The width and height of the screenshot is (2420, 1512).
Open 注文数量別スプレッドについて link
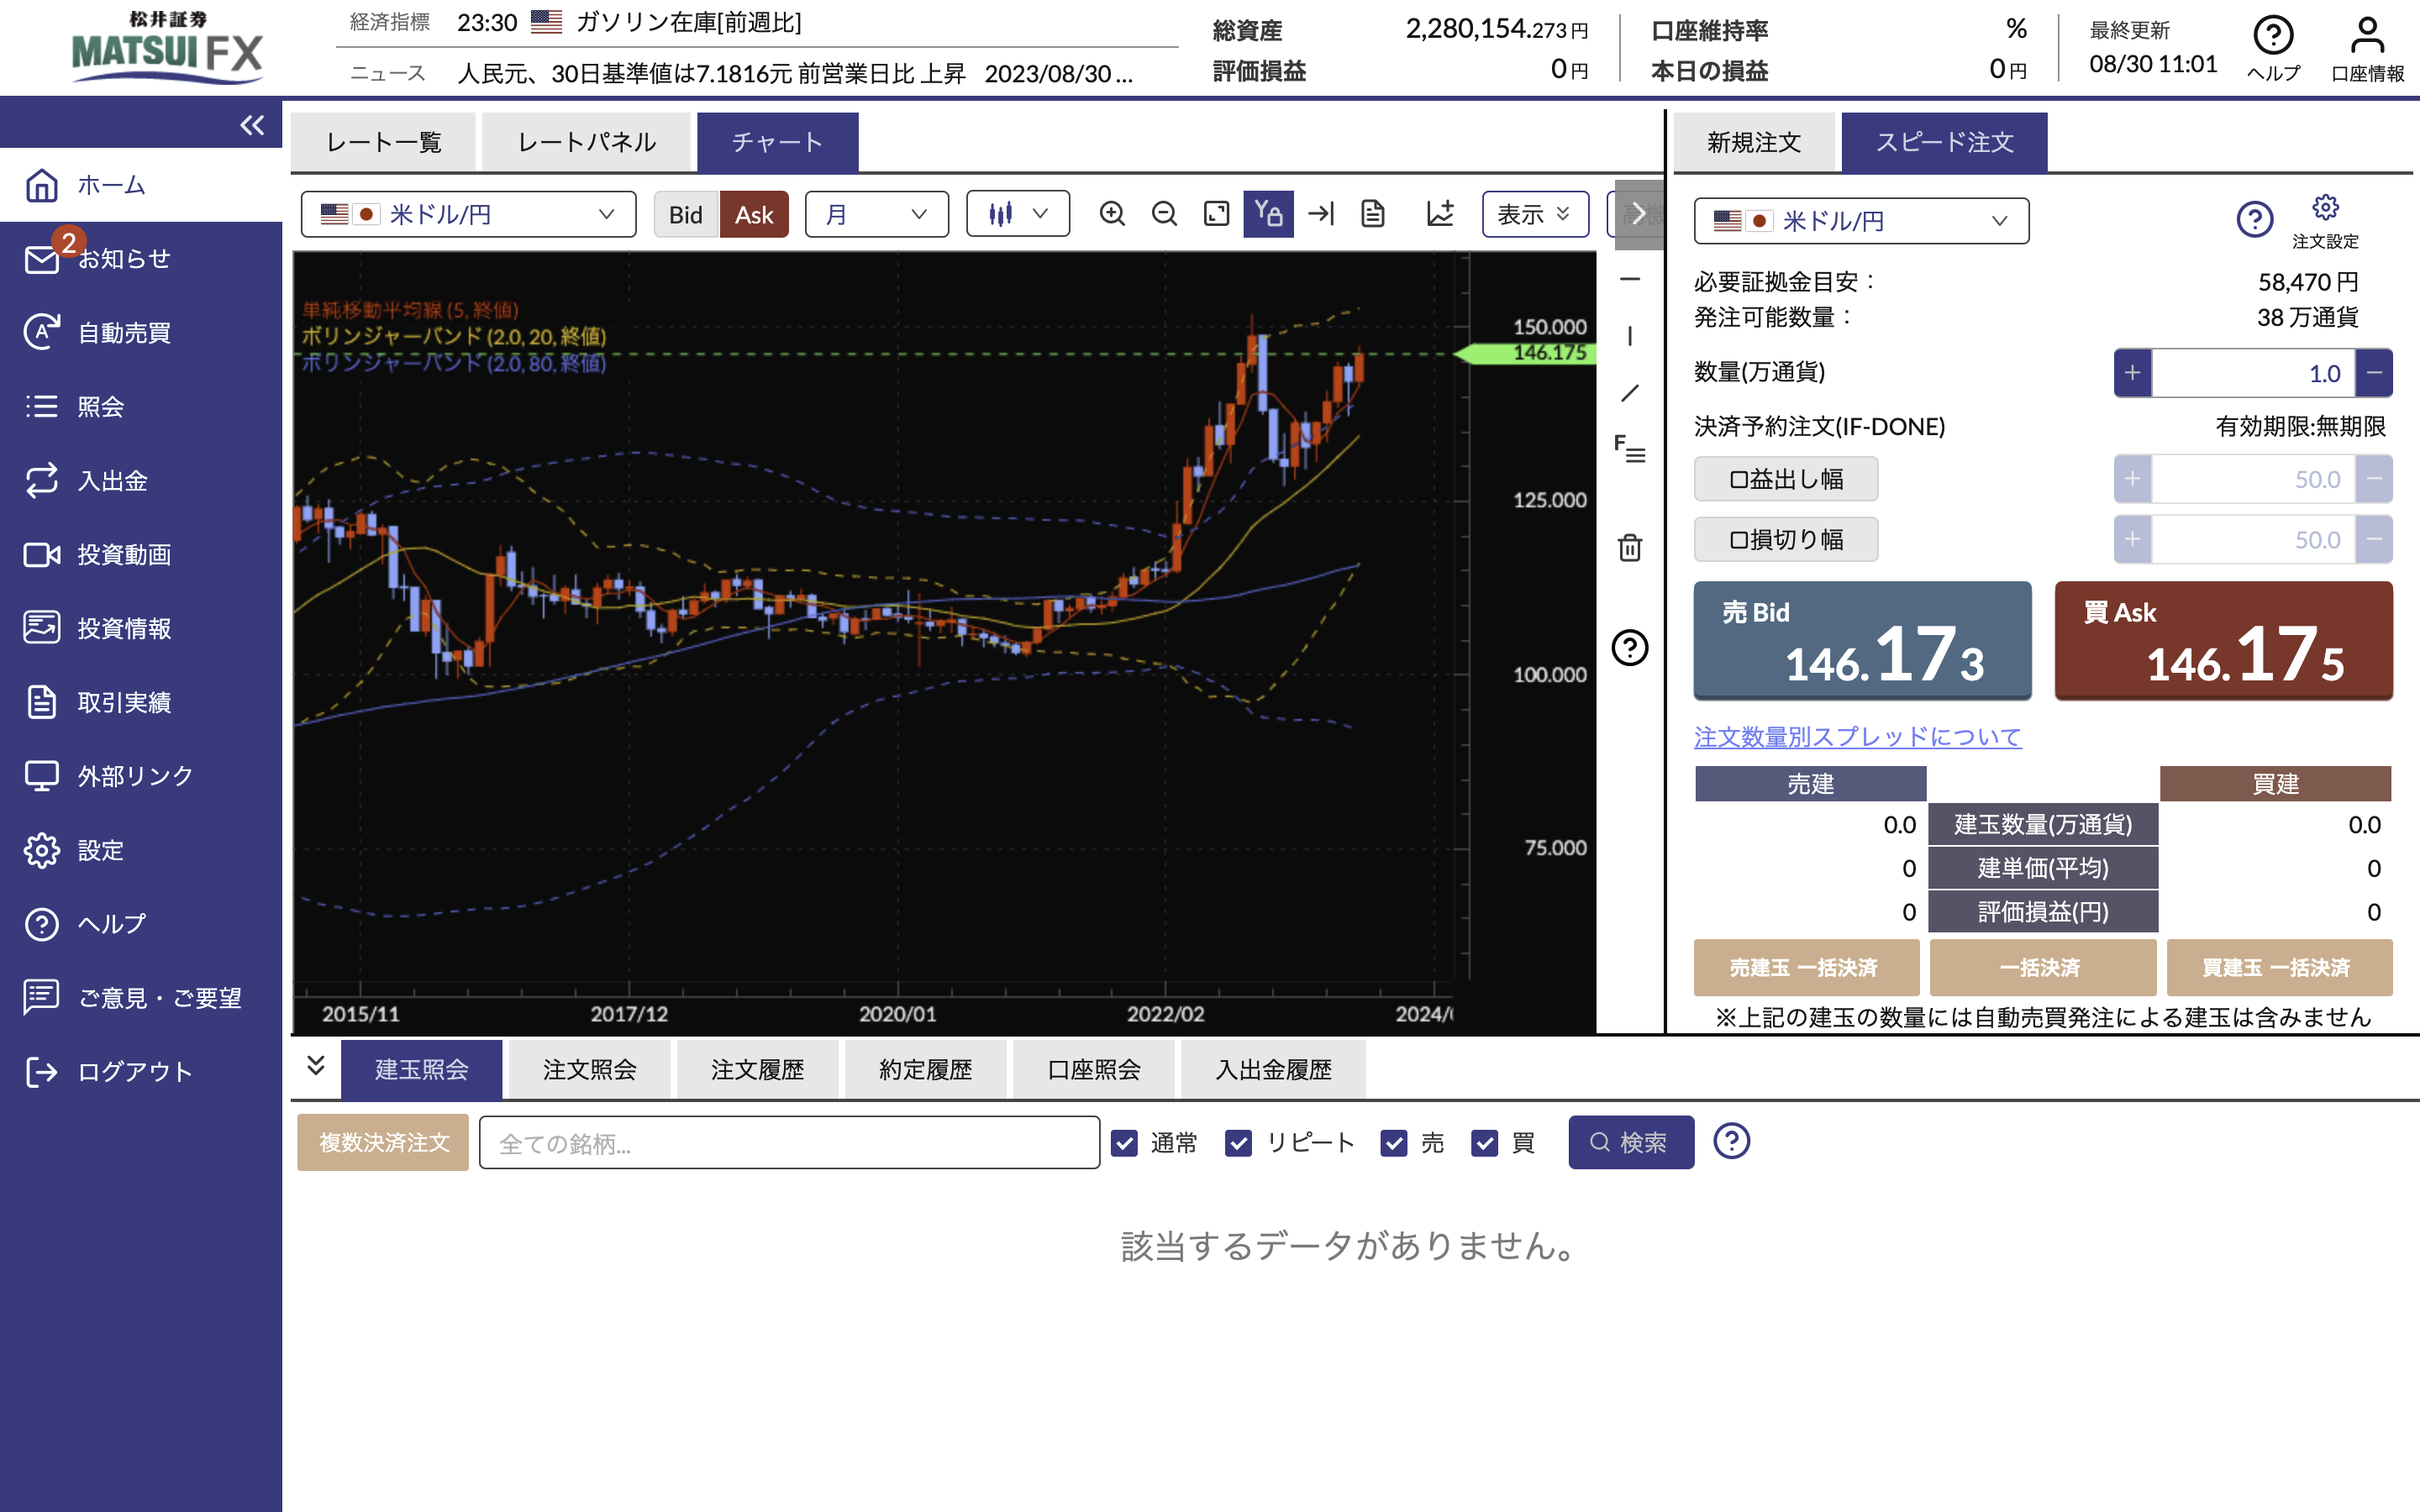[x=1857, y=737]
